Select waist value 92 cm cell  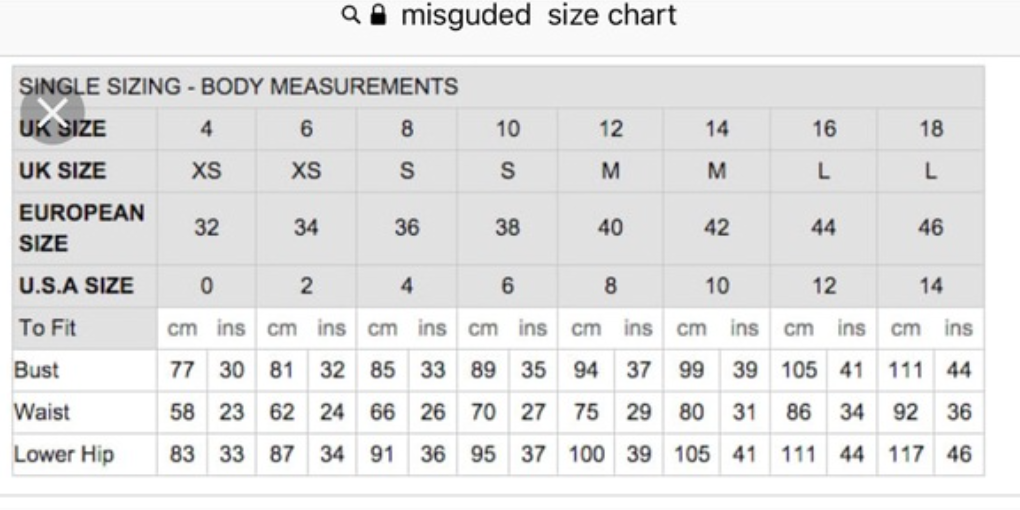pyautogui.click(x=906, y=412)
